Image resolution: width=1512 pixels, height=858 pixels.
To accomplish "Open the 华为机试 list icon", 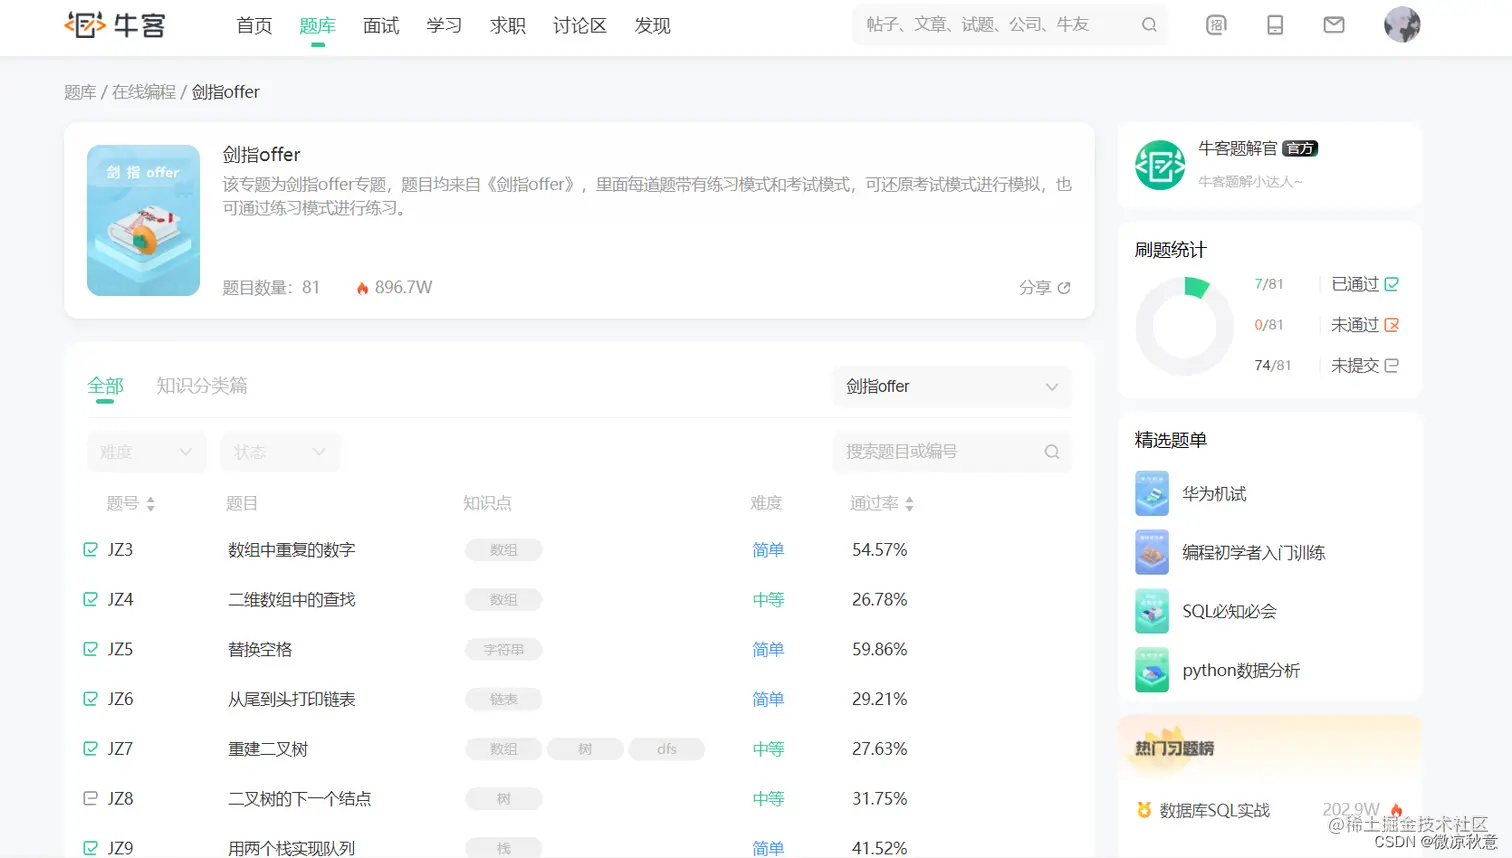I will click(x=1152, y=494).
